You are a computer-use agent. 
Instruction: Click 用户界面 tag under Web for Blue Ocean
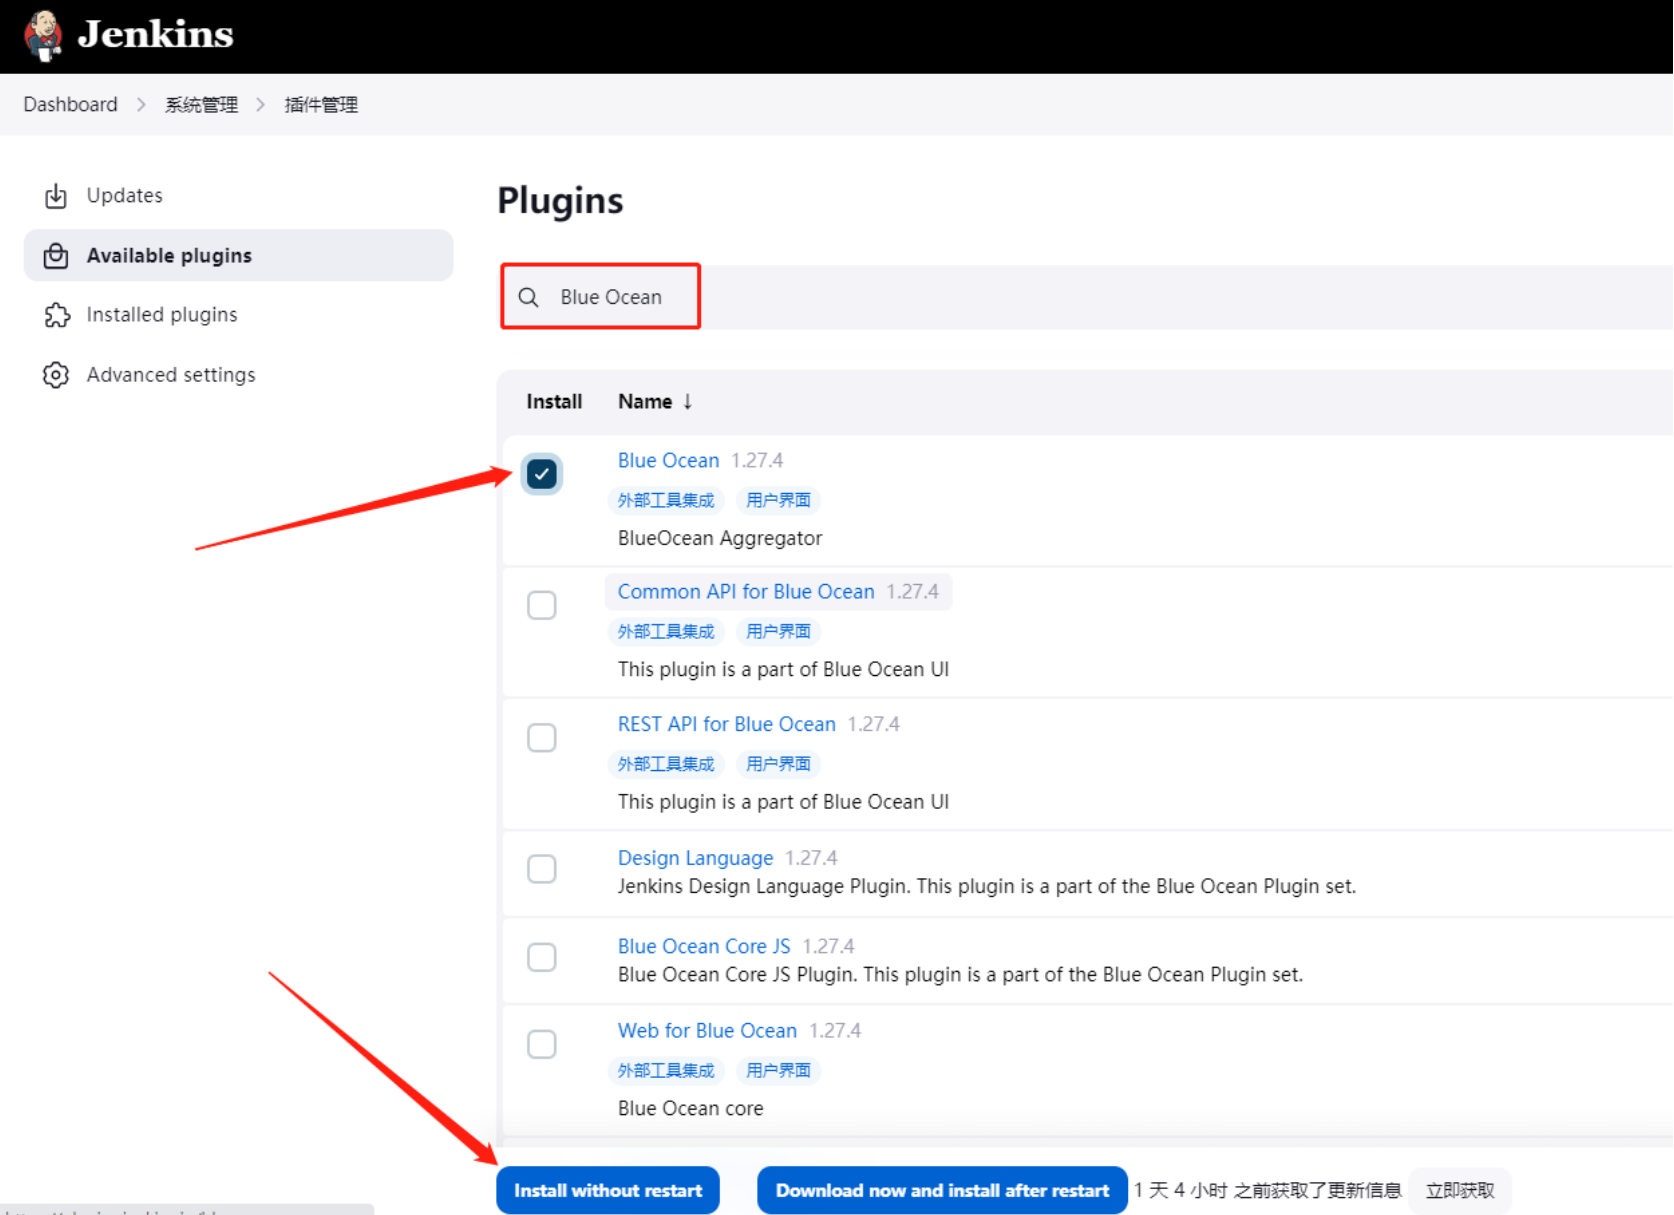coord(778,1071)
